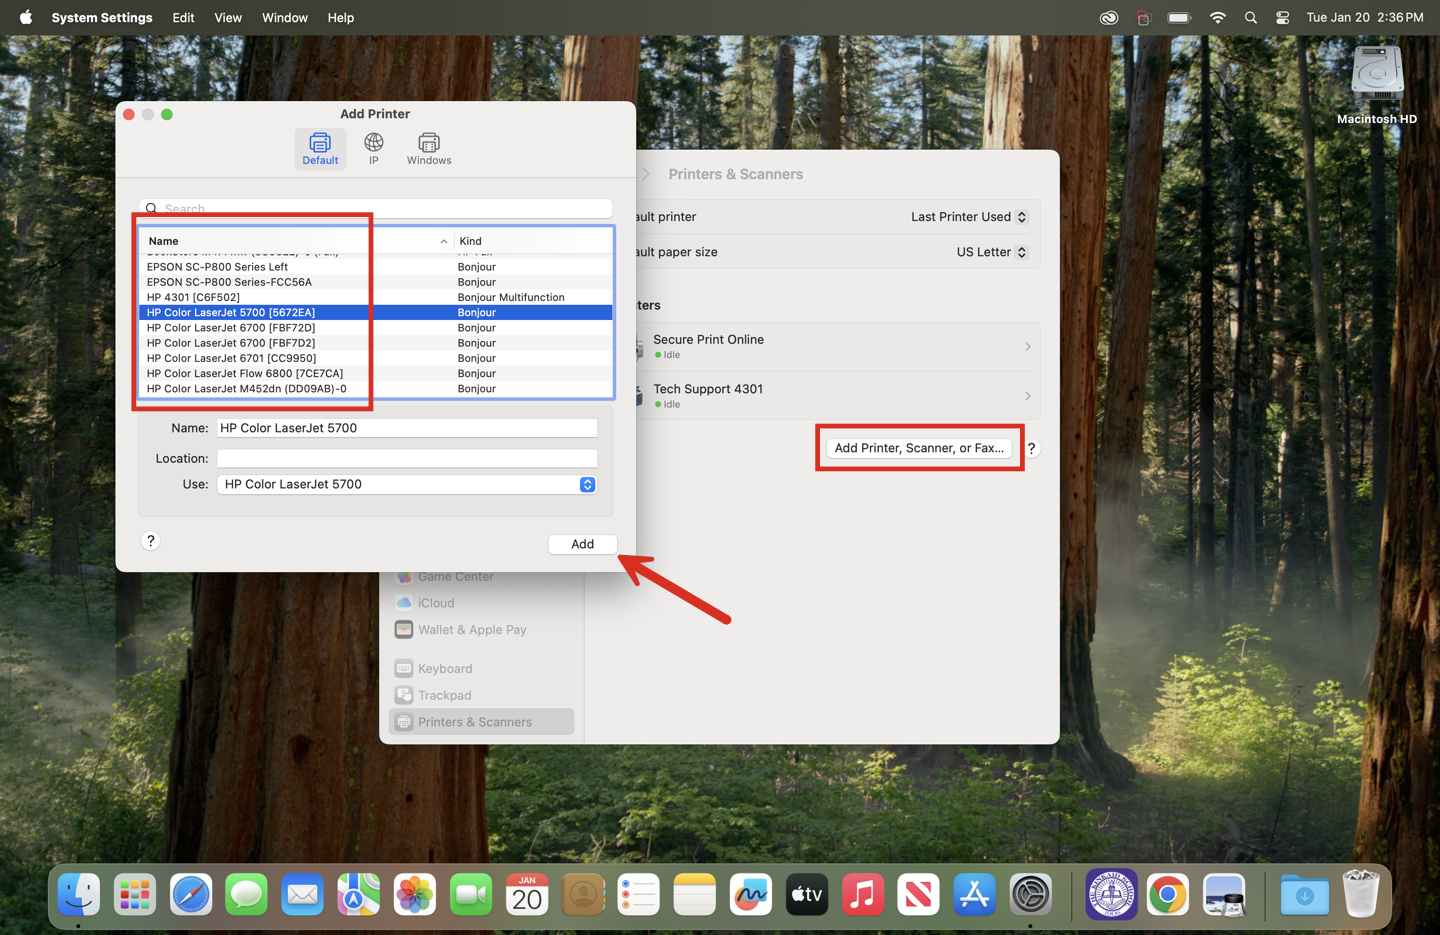The height and width of the screenshot is (935, 1440).
Task: Open Wallet & Apple Pay settings
Action: click(481, 630)
